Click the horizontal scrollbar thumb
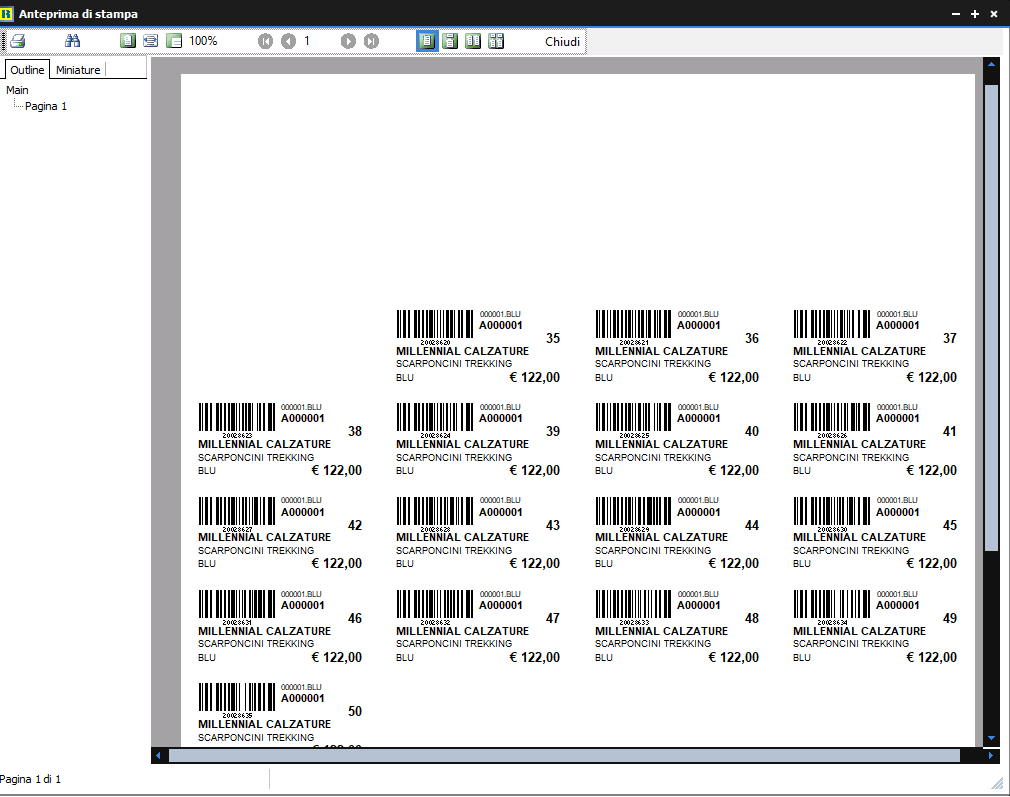 pyautogui.click(x=564, y=756)
